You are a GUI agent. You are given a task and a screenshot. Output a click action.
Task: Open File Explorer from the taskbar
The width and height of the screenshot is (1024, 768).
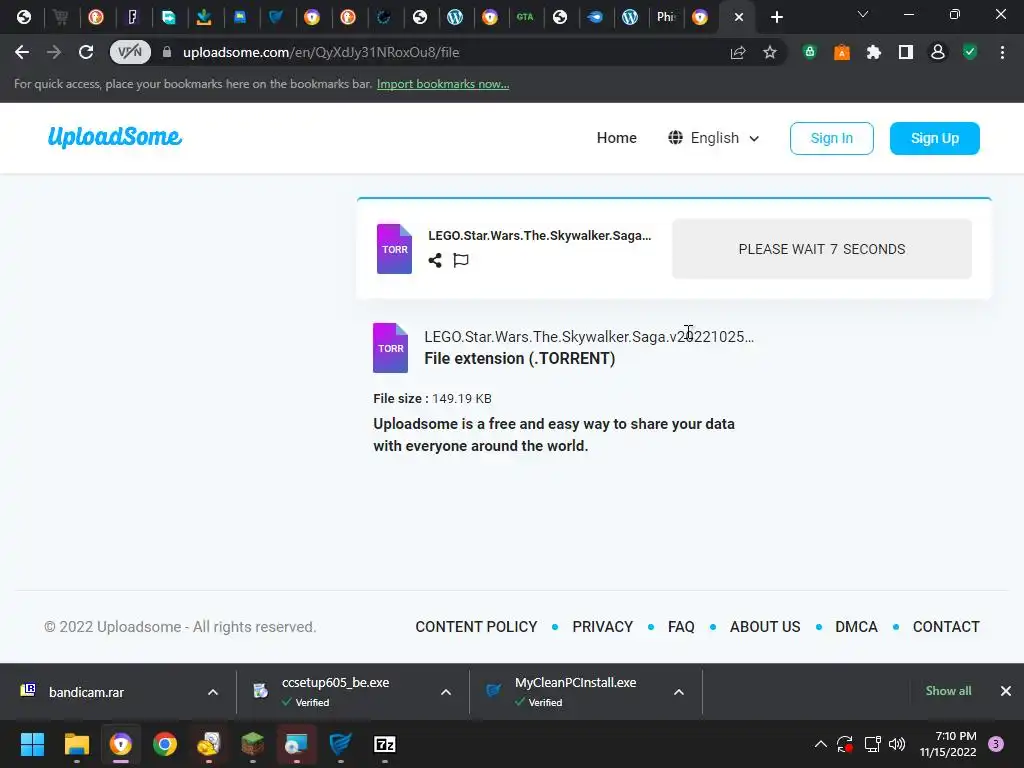[76, 744]
